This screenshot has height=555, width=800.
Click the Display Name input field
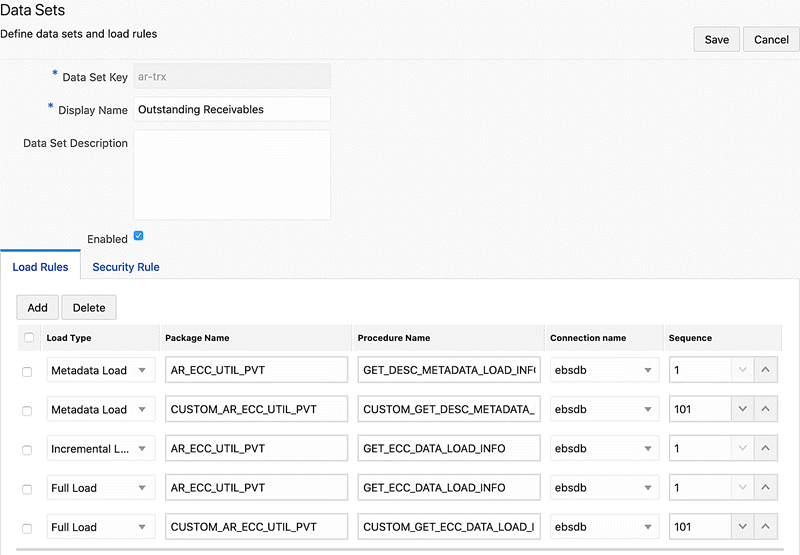232,109
